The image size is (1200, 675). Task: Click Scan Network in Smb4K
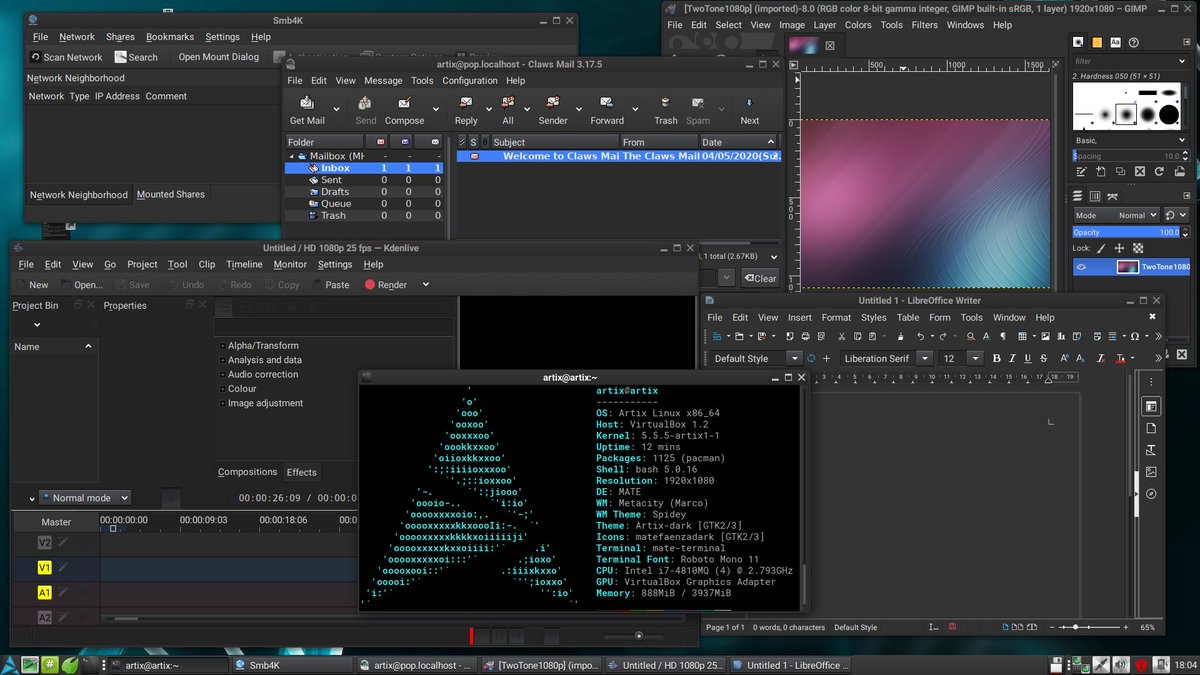pos(66,57)
